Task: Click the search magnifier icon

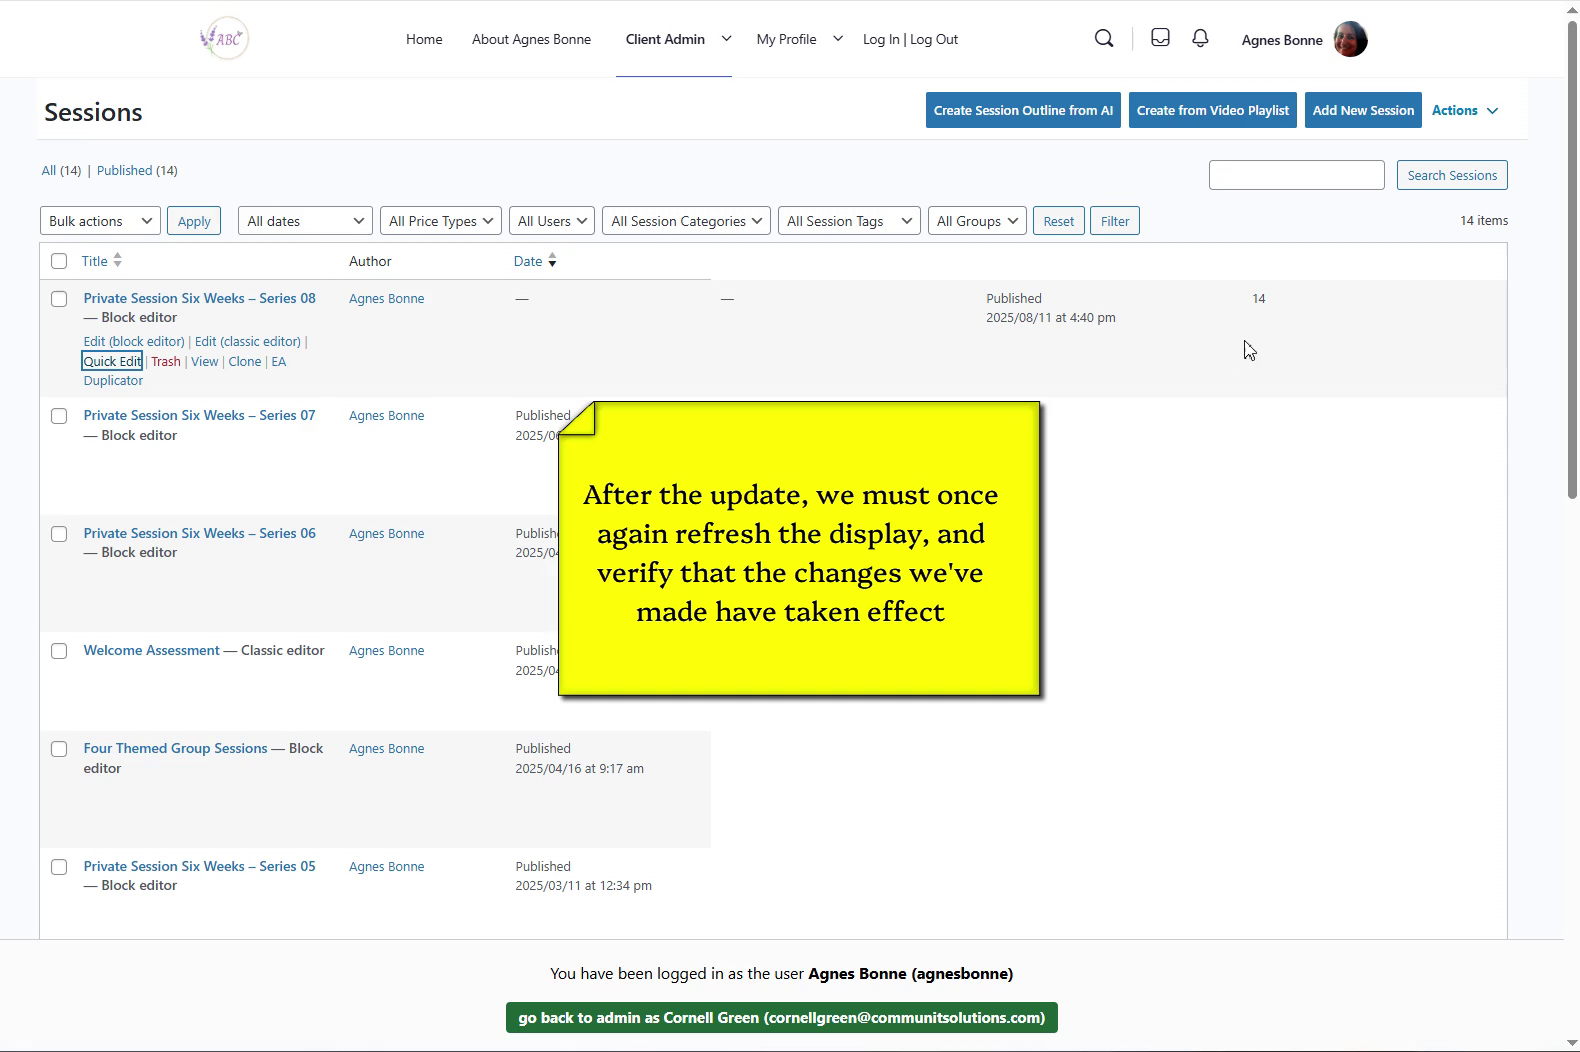Action: [x=1104, y=39]
